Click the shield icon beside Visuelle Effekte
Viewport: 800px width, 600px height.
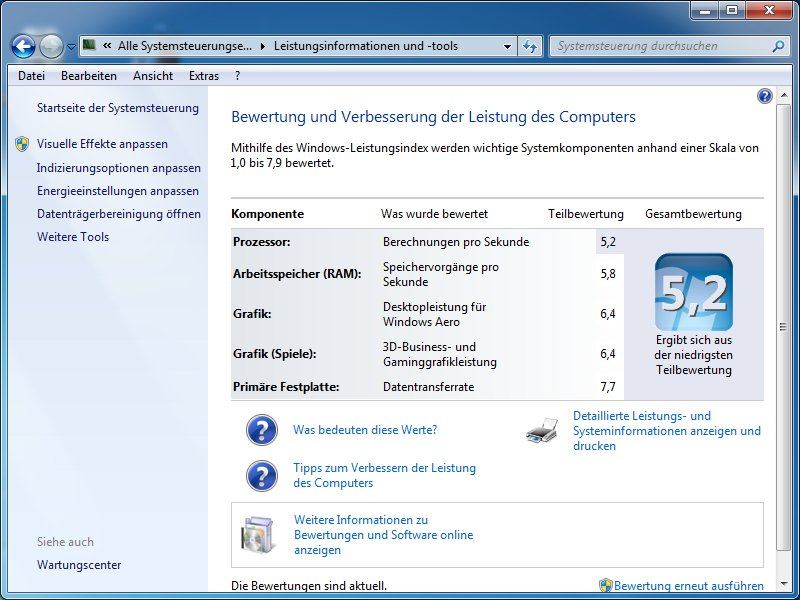[22, 144]
